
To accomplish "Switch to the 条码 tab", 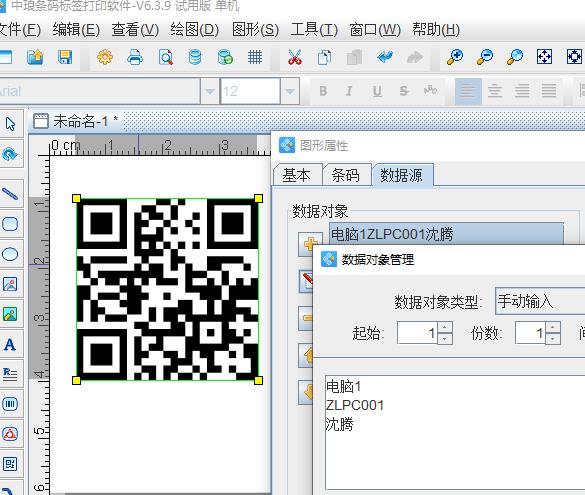I will 346,175.
